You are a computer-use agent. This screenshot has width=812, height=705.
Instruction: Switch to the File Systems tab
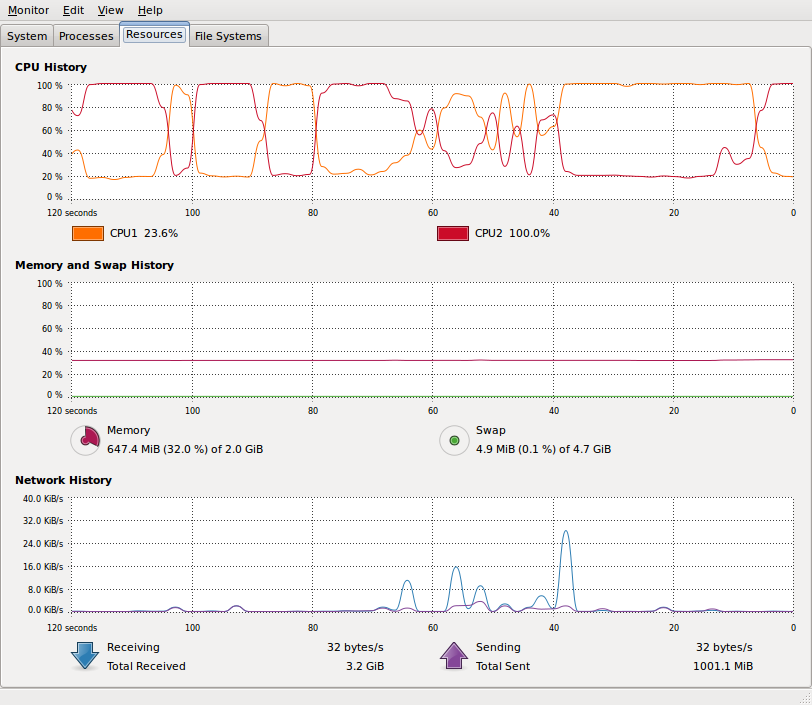point(228,36)
